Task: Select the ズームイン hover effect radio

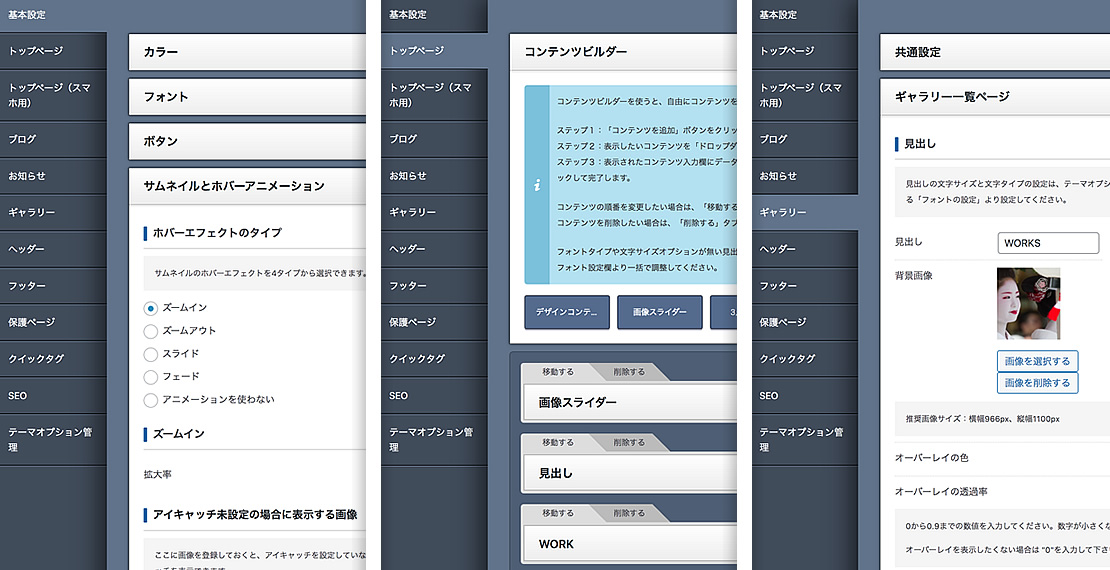Action: point(150,308)
